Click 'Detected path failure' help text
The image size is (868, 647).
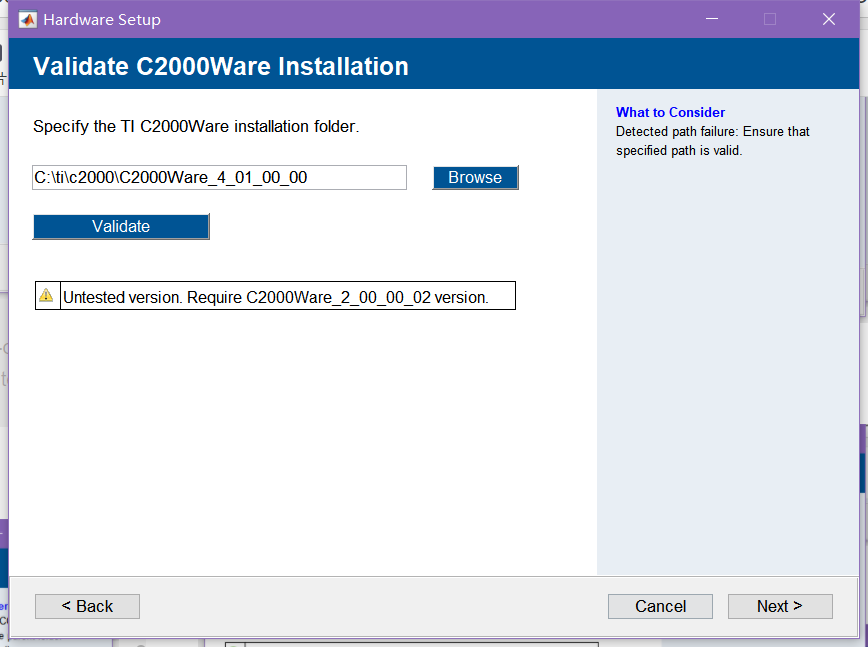pyautogui.click(x=712, y=141)
